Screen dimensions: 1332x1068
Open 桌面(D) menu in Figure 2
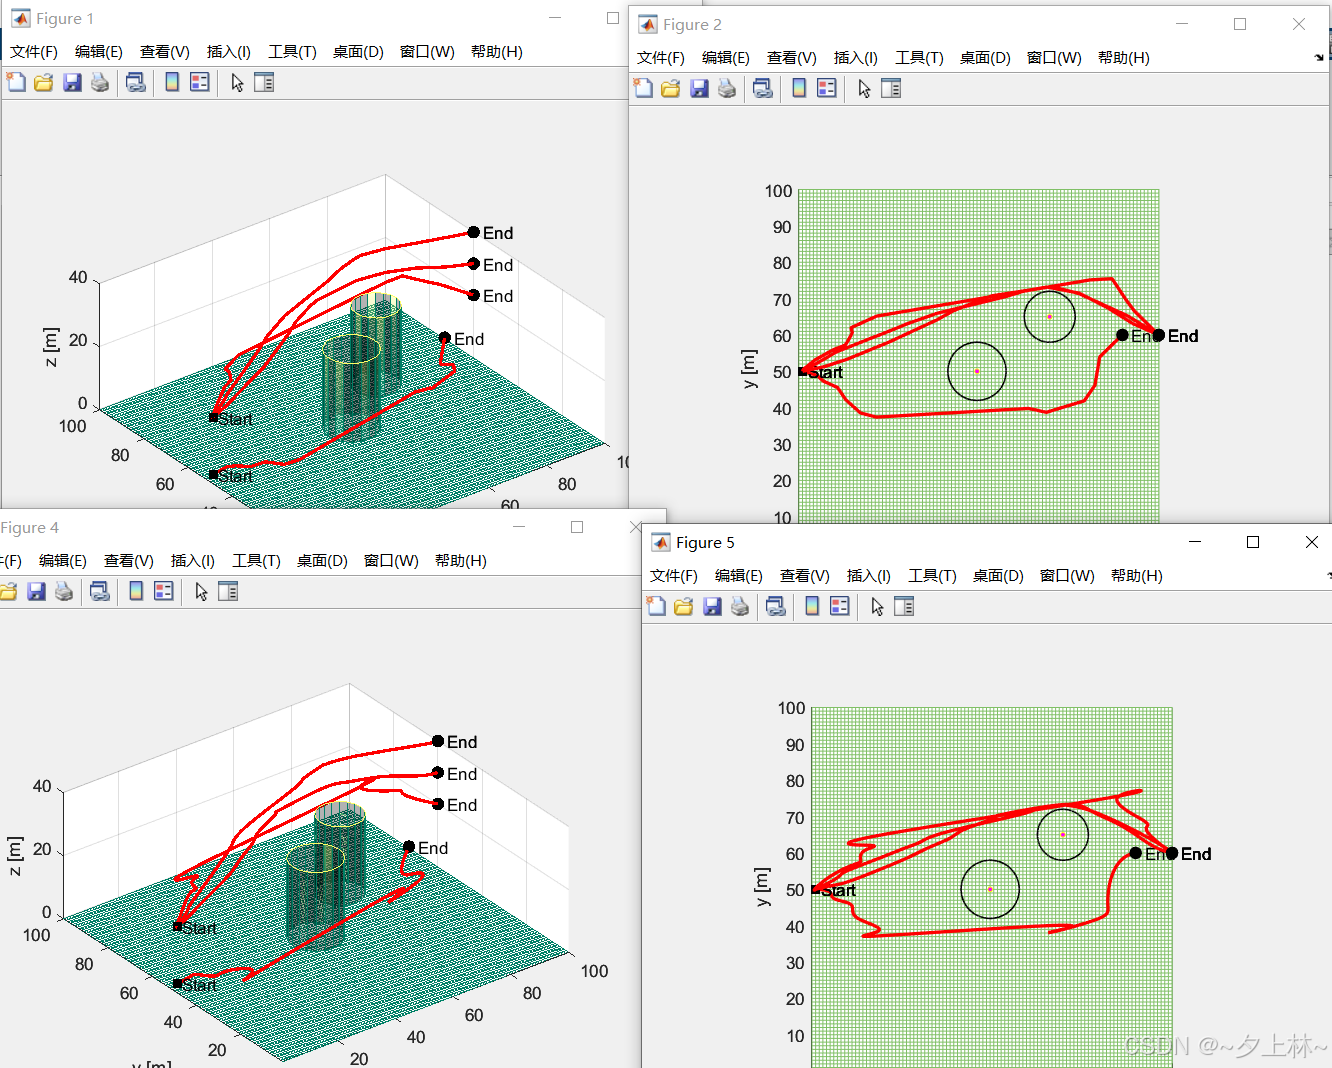click(x=985, y=58)
